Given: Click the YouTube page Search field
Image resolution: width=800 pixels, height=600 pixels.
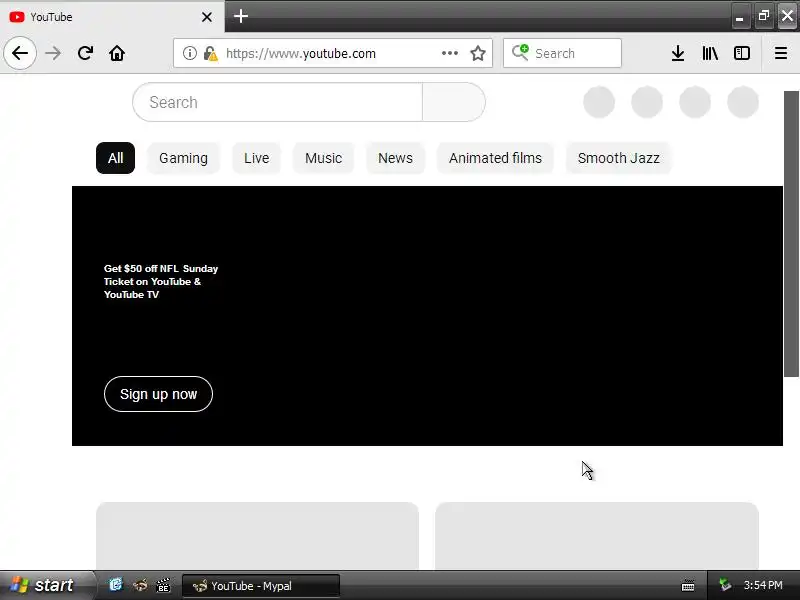Looking at the screenshot, I should tap(278, 102).
